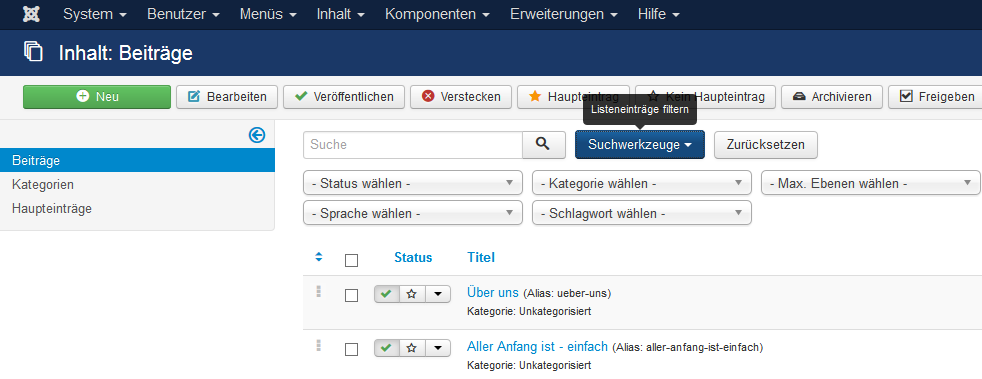The image size is (982, 379).
Task: Open the Menüs menu
Action: point(268,14)
